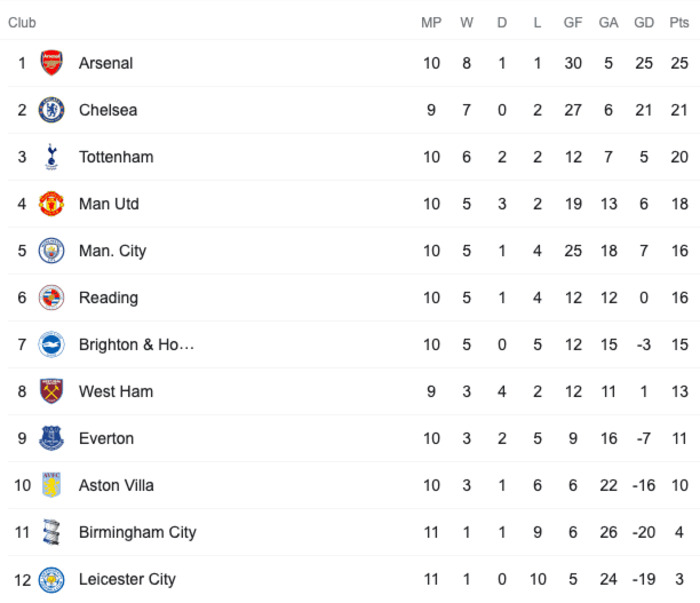700x603 pixels.
Task: Click the GD column header
Action: 644,22
